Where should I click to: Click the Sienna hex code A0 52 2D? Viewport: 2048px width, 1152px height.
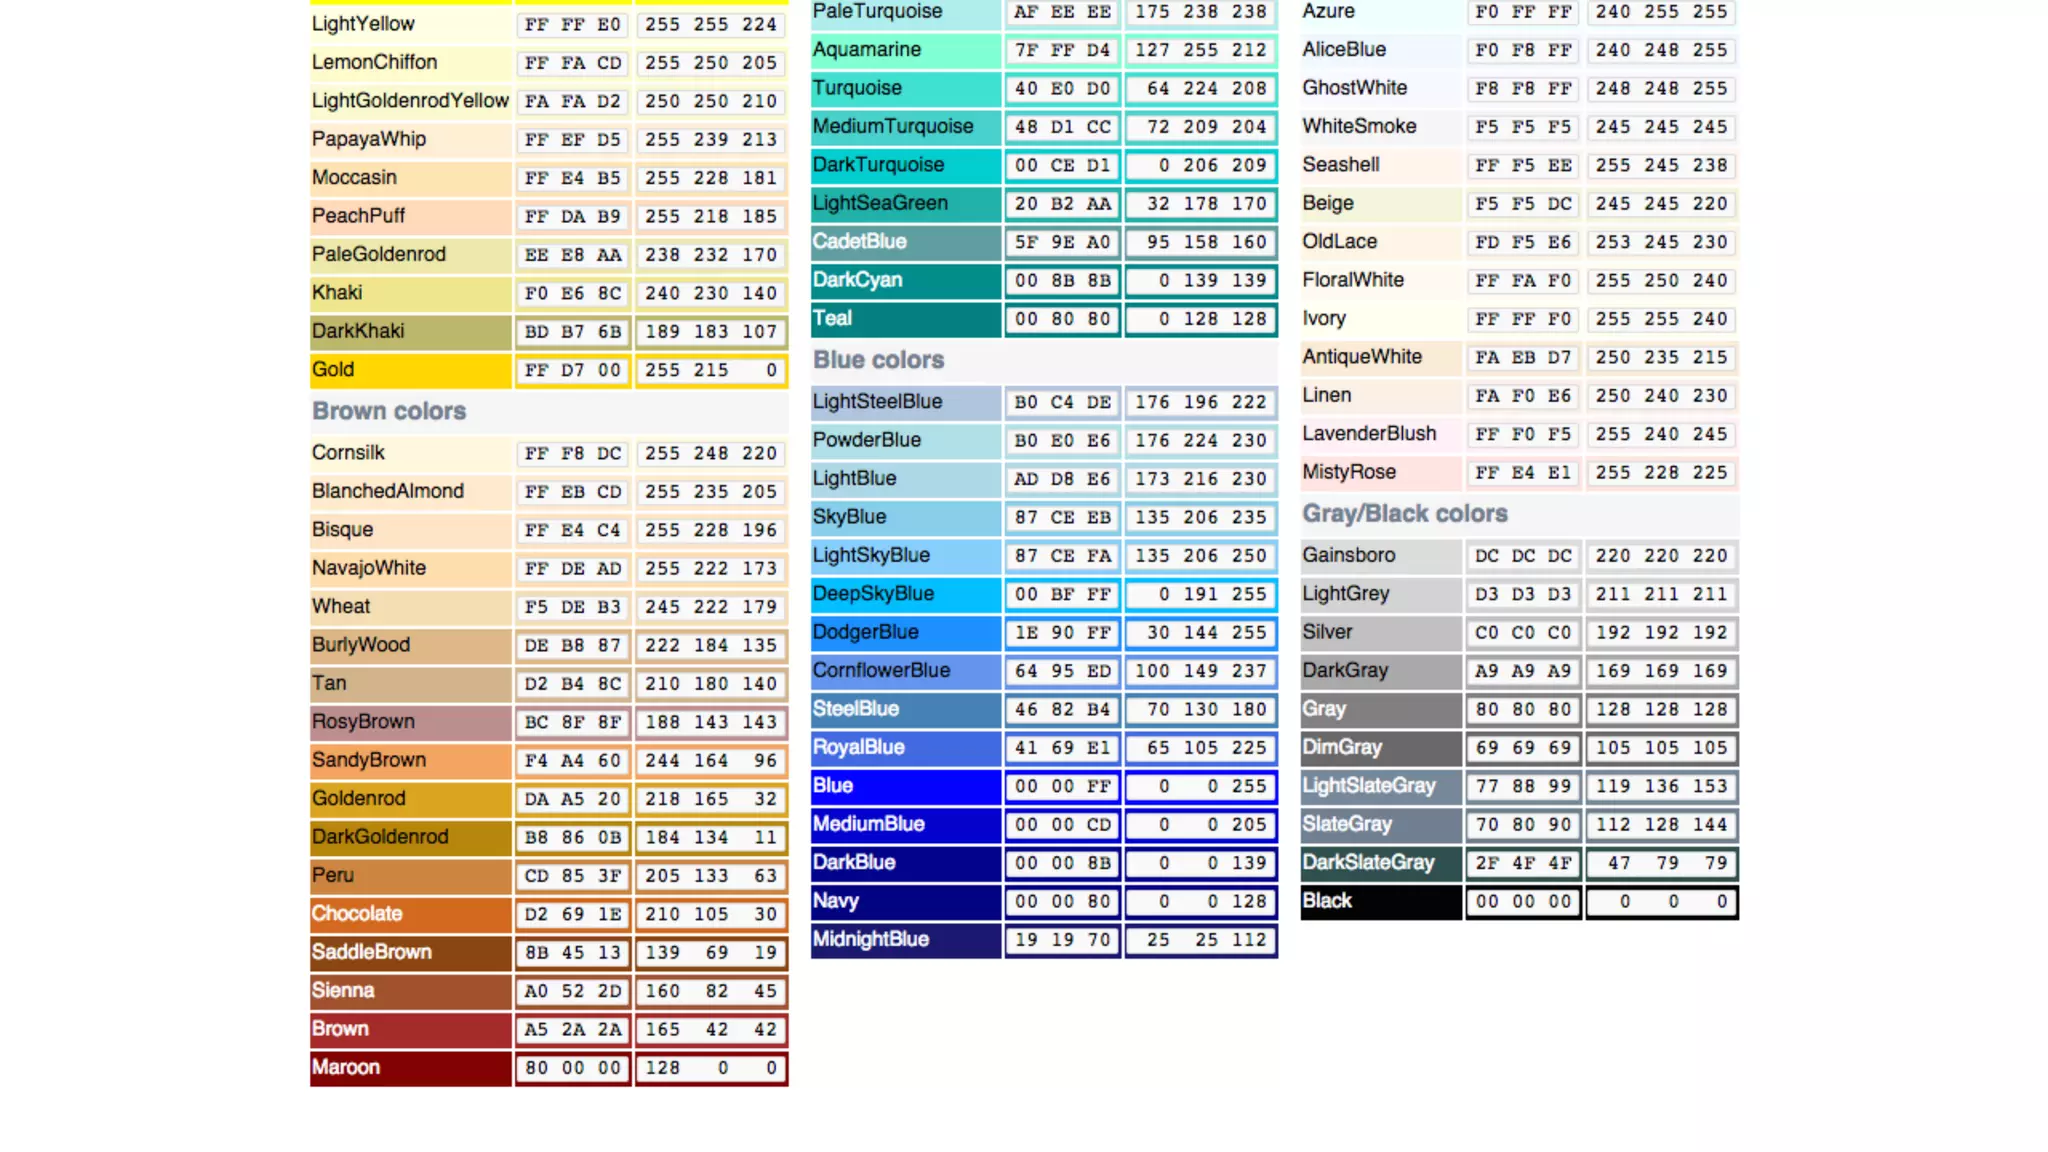click(x=573, y=991)
